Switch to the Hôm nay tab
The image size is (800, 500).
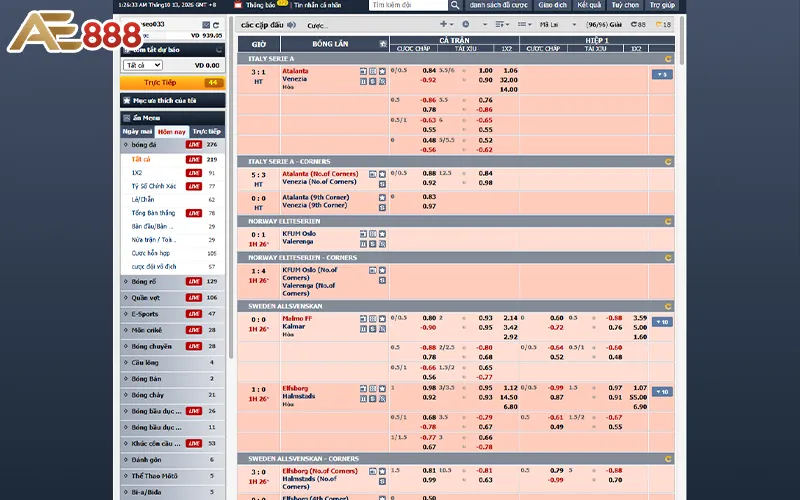pos(171,132)
